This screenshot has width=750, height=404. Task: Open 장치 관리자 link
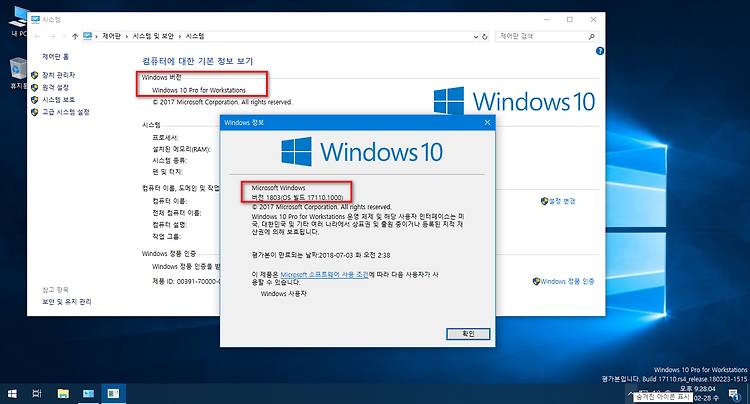click(58, 75)
